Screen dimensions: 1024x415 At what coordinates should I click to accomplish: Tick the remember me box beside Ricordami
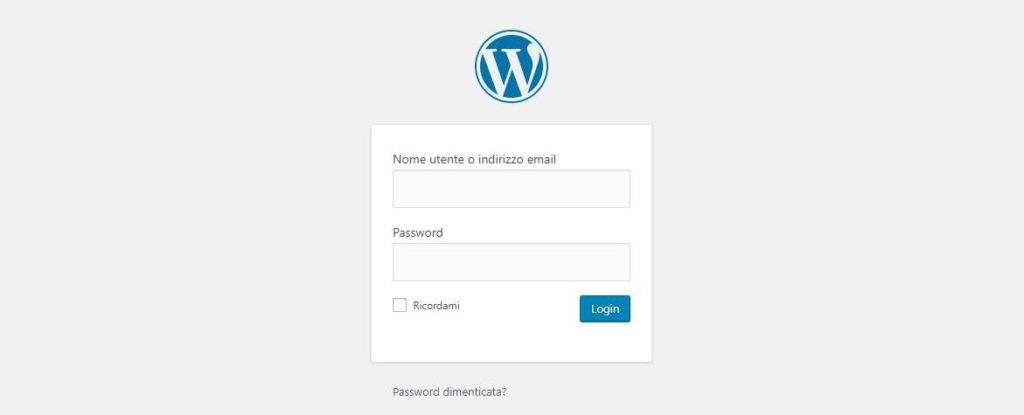(x=400, y=305)
